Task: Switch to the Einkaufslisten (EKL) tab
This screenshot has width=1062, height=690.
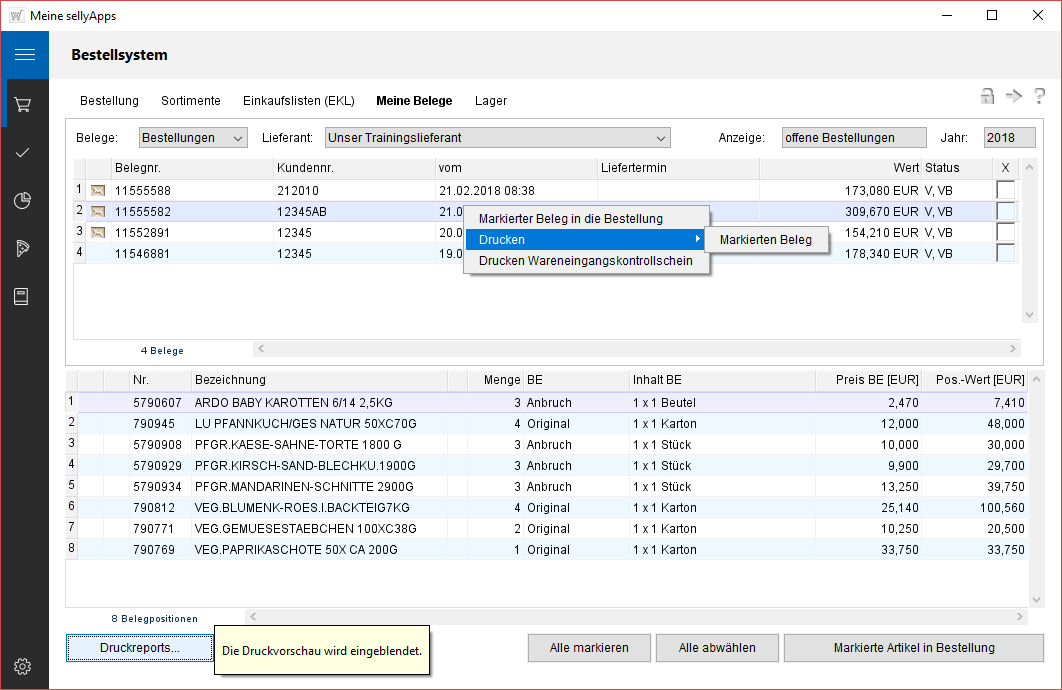Action: [298, 101]
